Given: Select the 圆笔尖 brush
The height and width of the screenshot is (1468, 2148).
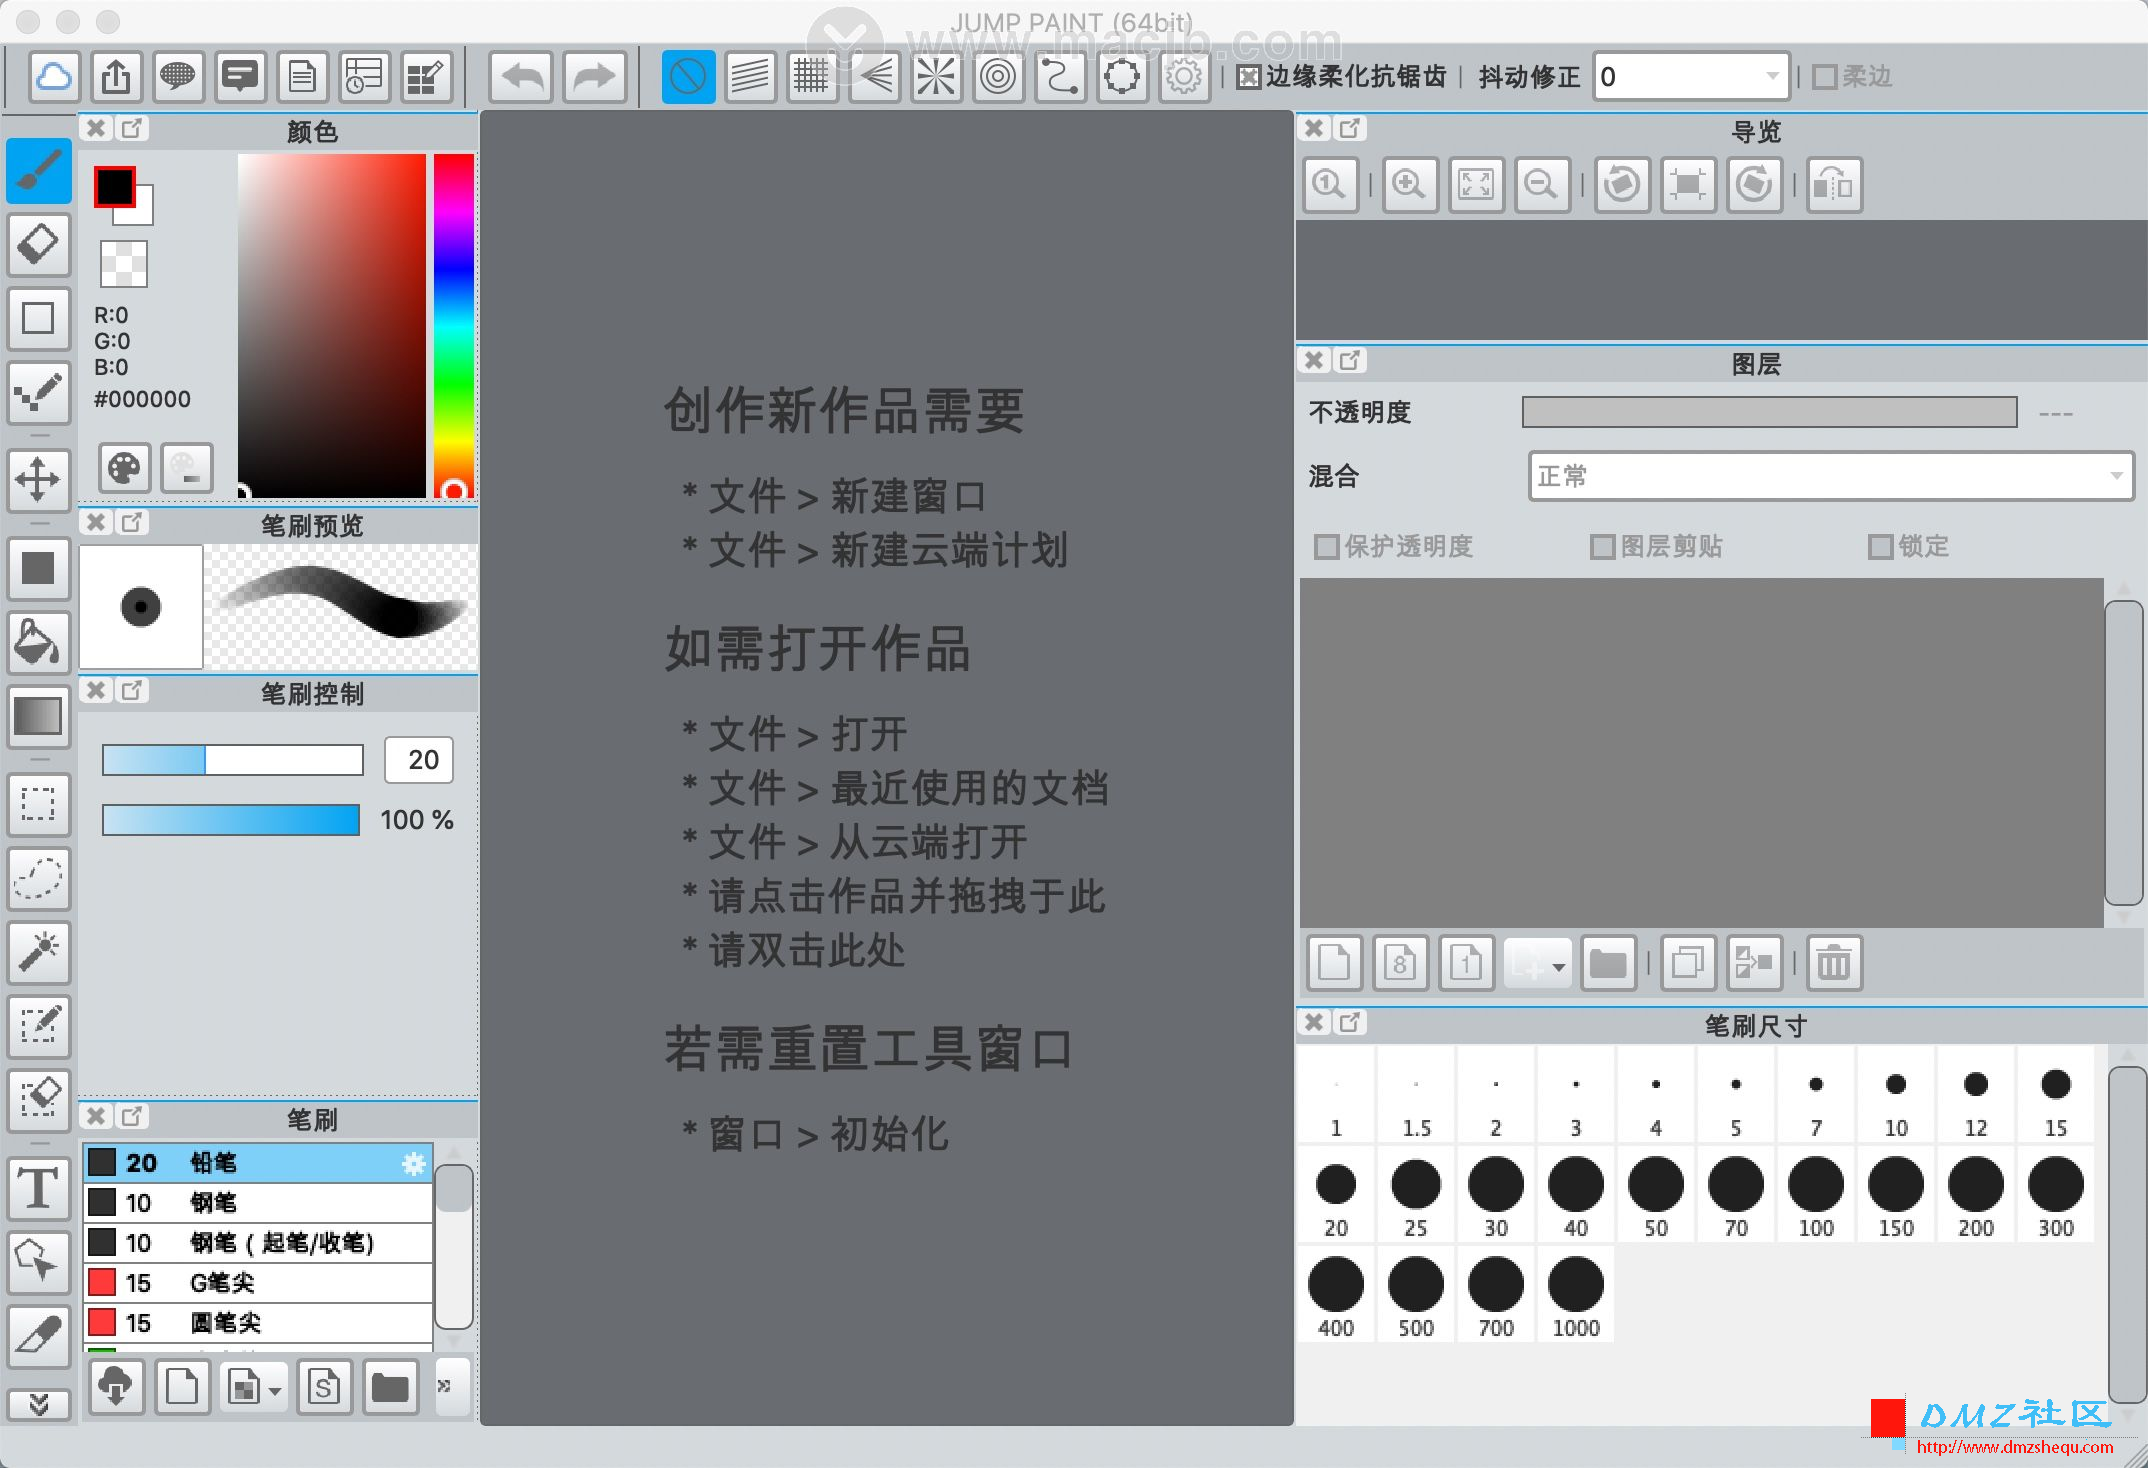Looking at the screenshot, I should tap(258, 1323).
